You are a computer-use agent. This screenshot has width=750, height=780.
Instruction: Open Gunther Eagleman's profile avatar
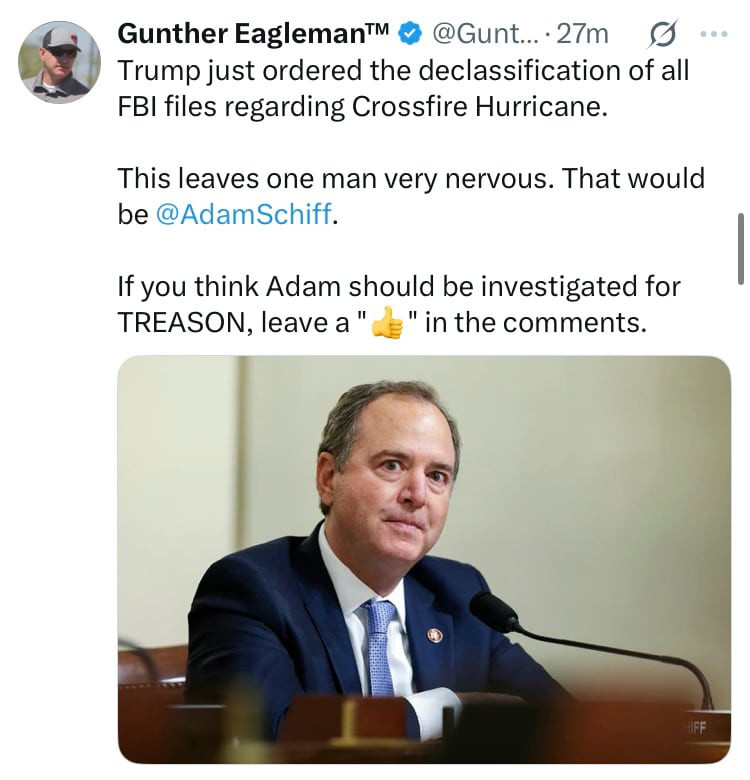point(60,61)
